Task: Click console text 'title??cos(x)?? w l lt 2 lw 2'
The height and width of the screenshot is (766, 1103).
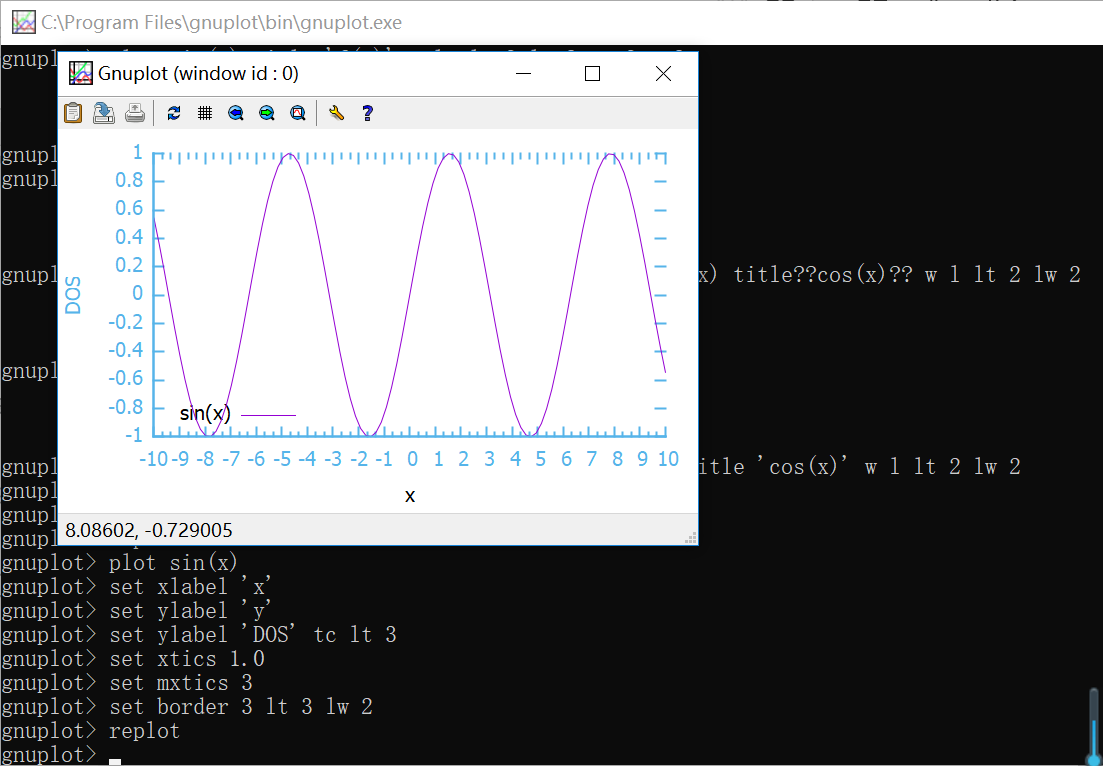Action: pos(907,275)
